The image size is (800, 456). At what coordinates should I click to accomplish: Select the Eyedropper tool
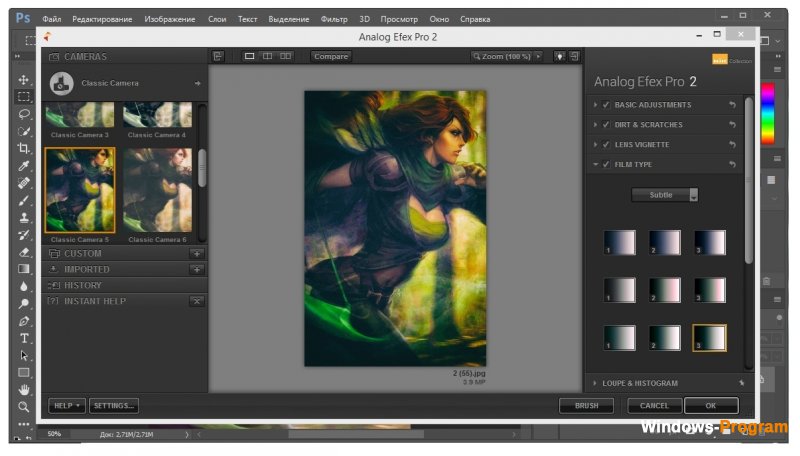tap(23, 166)
